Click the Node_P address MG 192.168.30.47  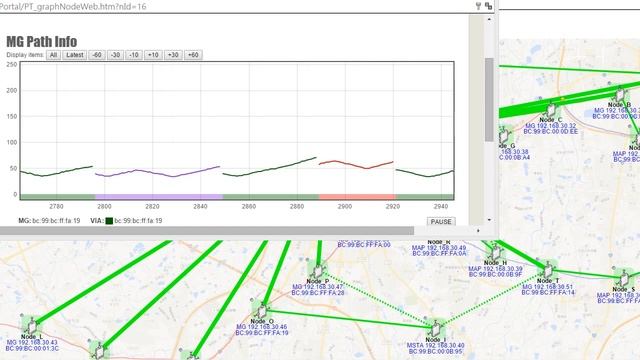coord(318,287)
